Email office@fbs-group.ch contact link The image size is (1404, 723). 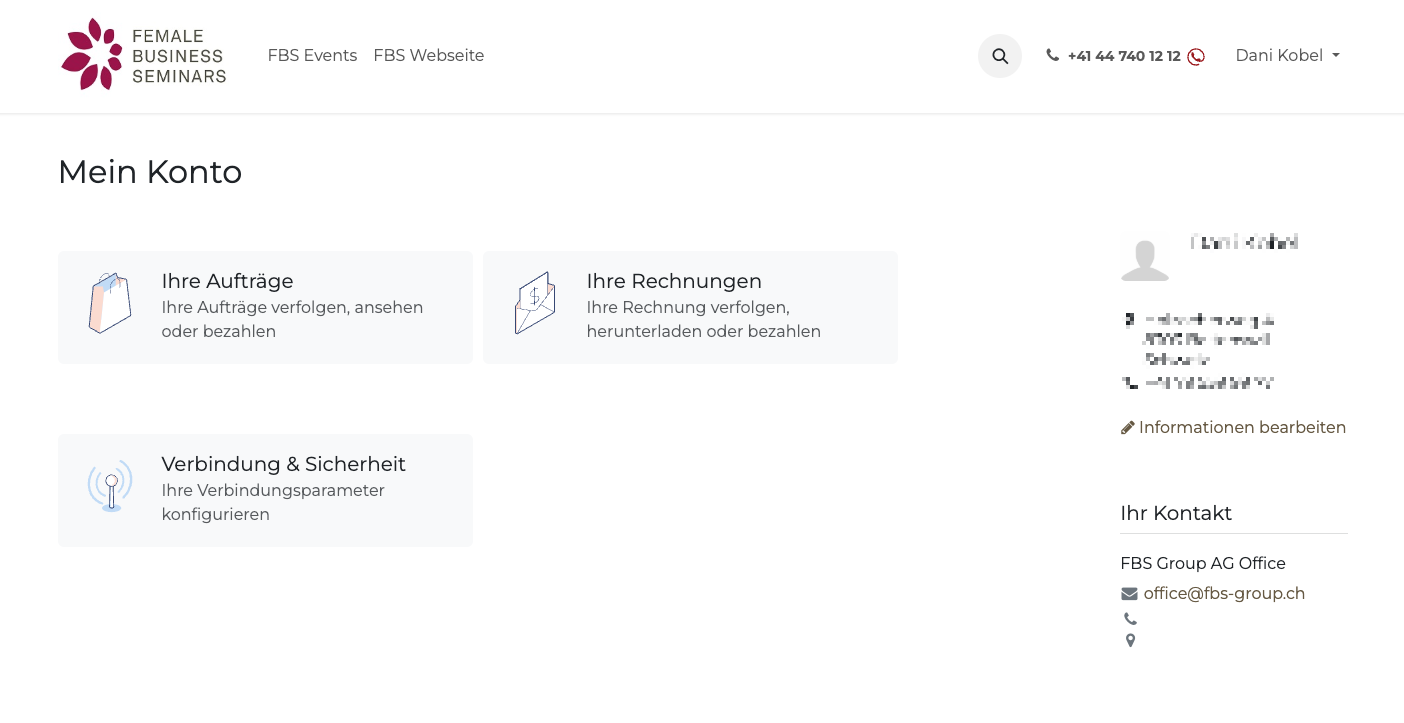tap(1224, 594)
